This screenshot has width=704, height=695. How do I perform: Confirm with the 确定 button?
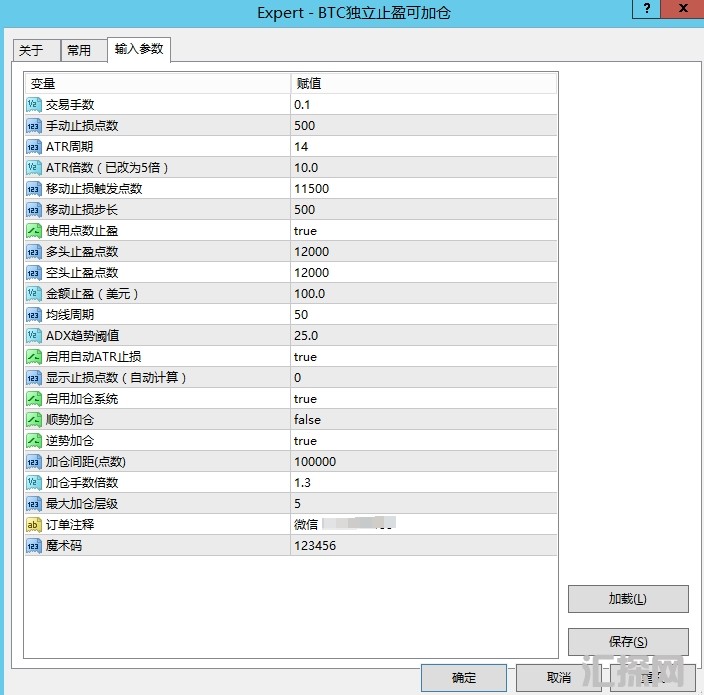click(x=464, y=677)
